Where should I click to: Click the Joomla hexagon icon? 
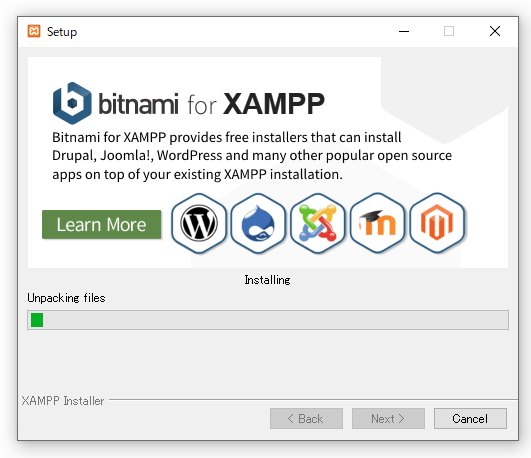point(318,223)
